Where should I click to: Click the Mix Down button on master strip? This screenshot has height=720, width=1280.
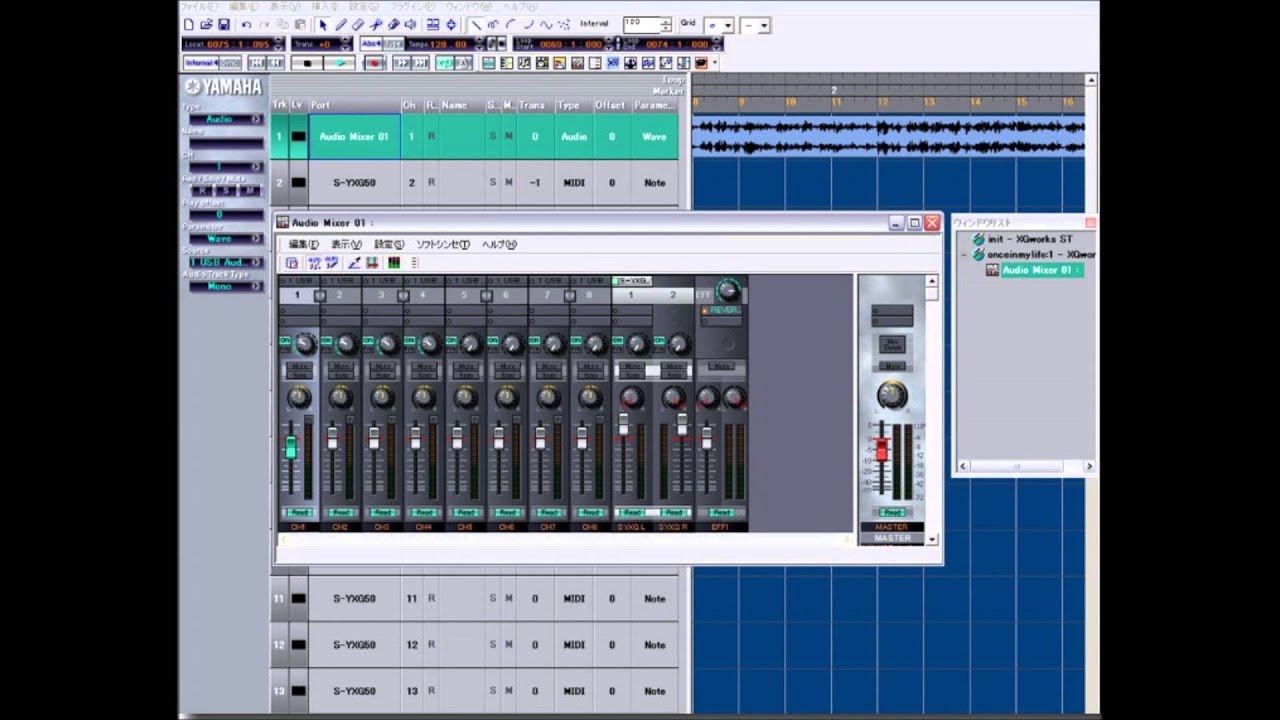[892, 344]
